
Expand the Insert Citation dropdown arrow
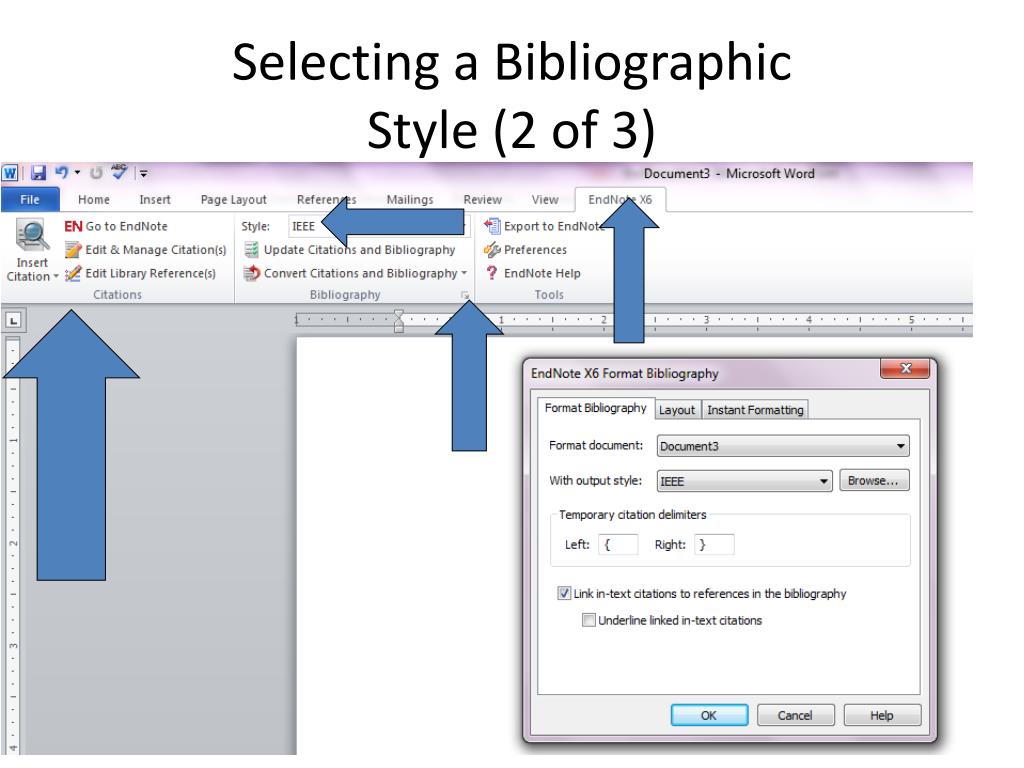[x=56, y=276]
